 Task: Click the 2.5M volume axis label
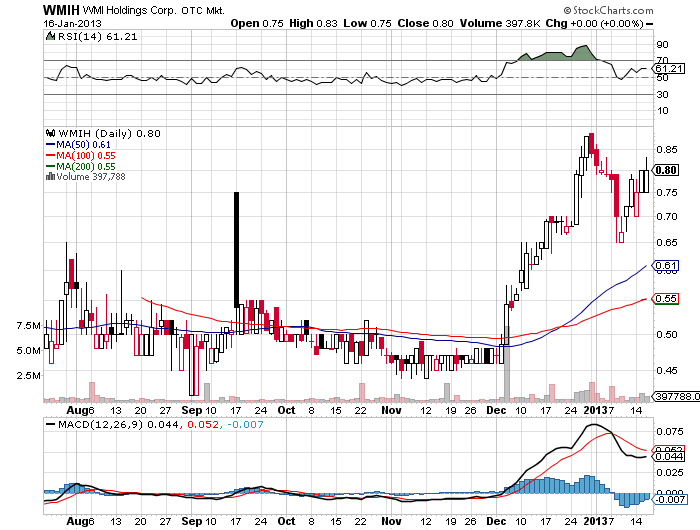point(29,376)
